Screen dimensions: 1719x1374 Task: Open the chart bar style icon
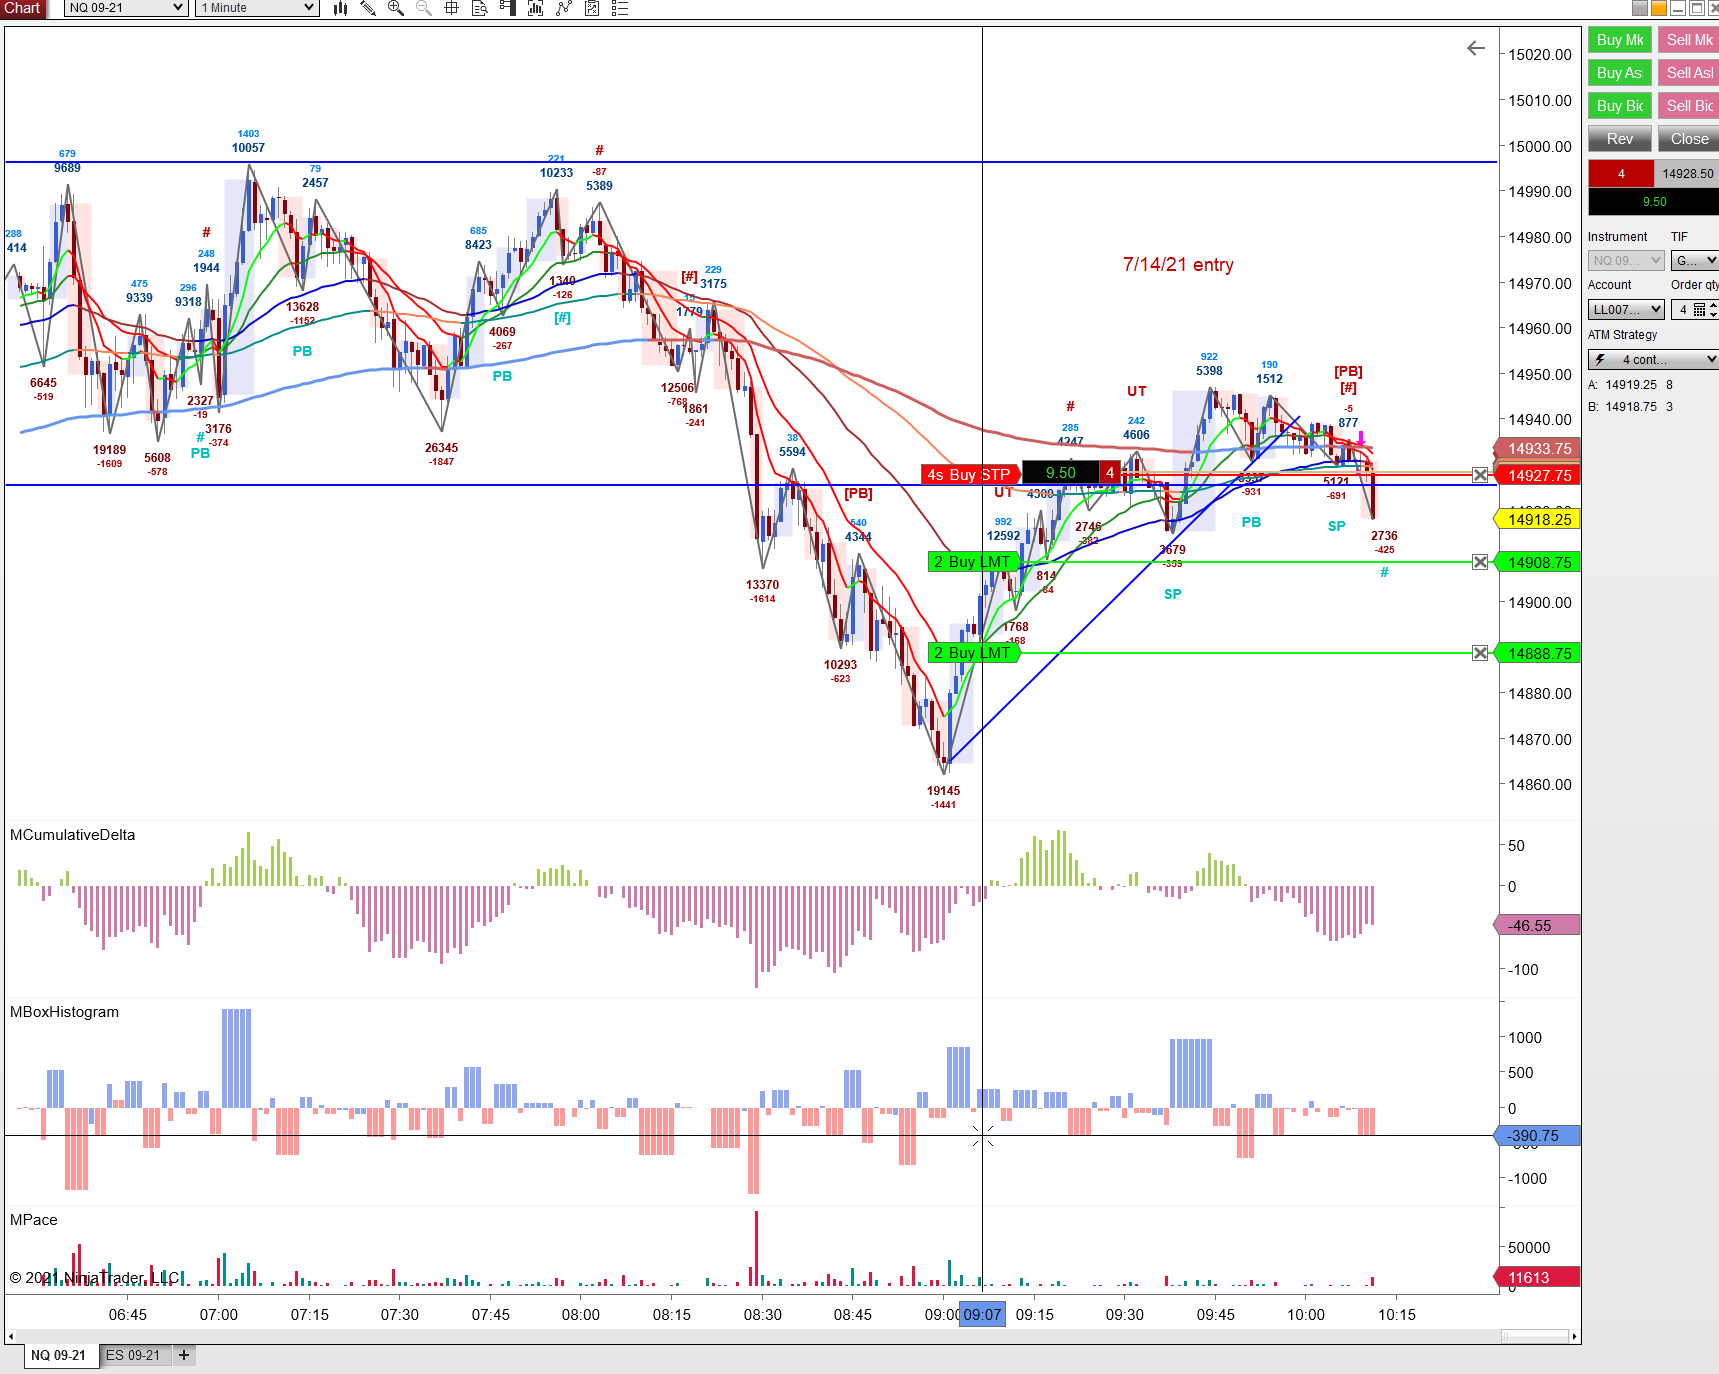(341, 8)
